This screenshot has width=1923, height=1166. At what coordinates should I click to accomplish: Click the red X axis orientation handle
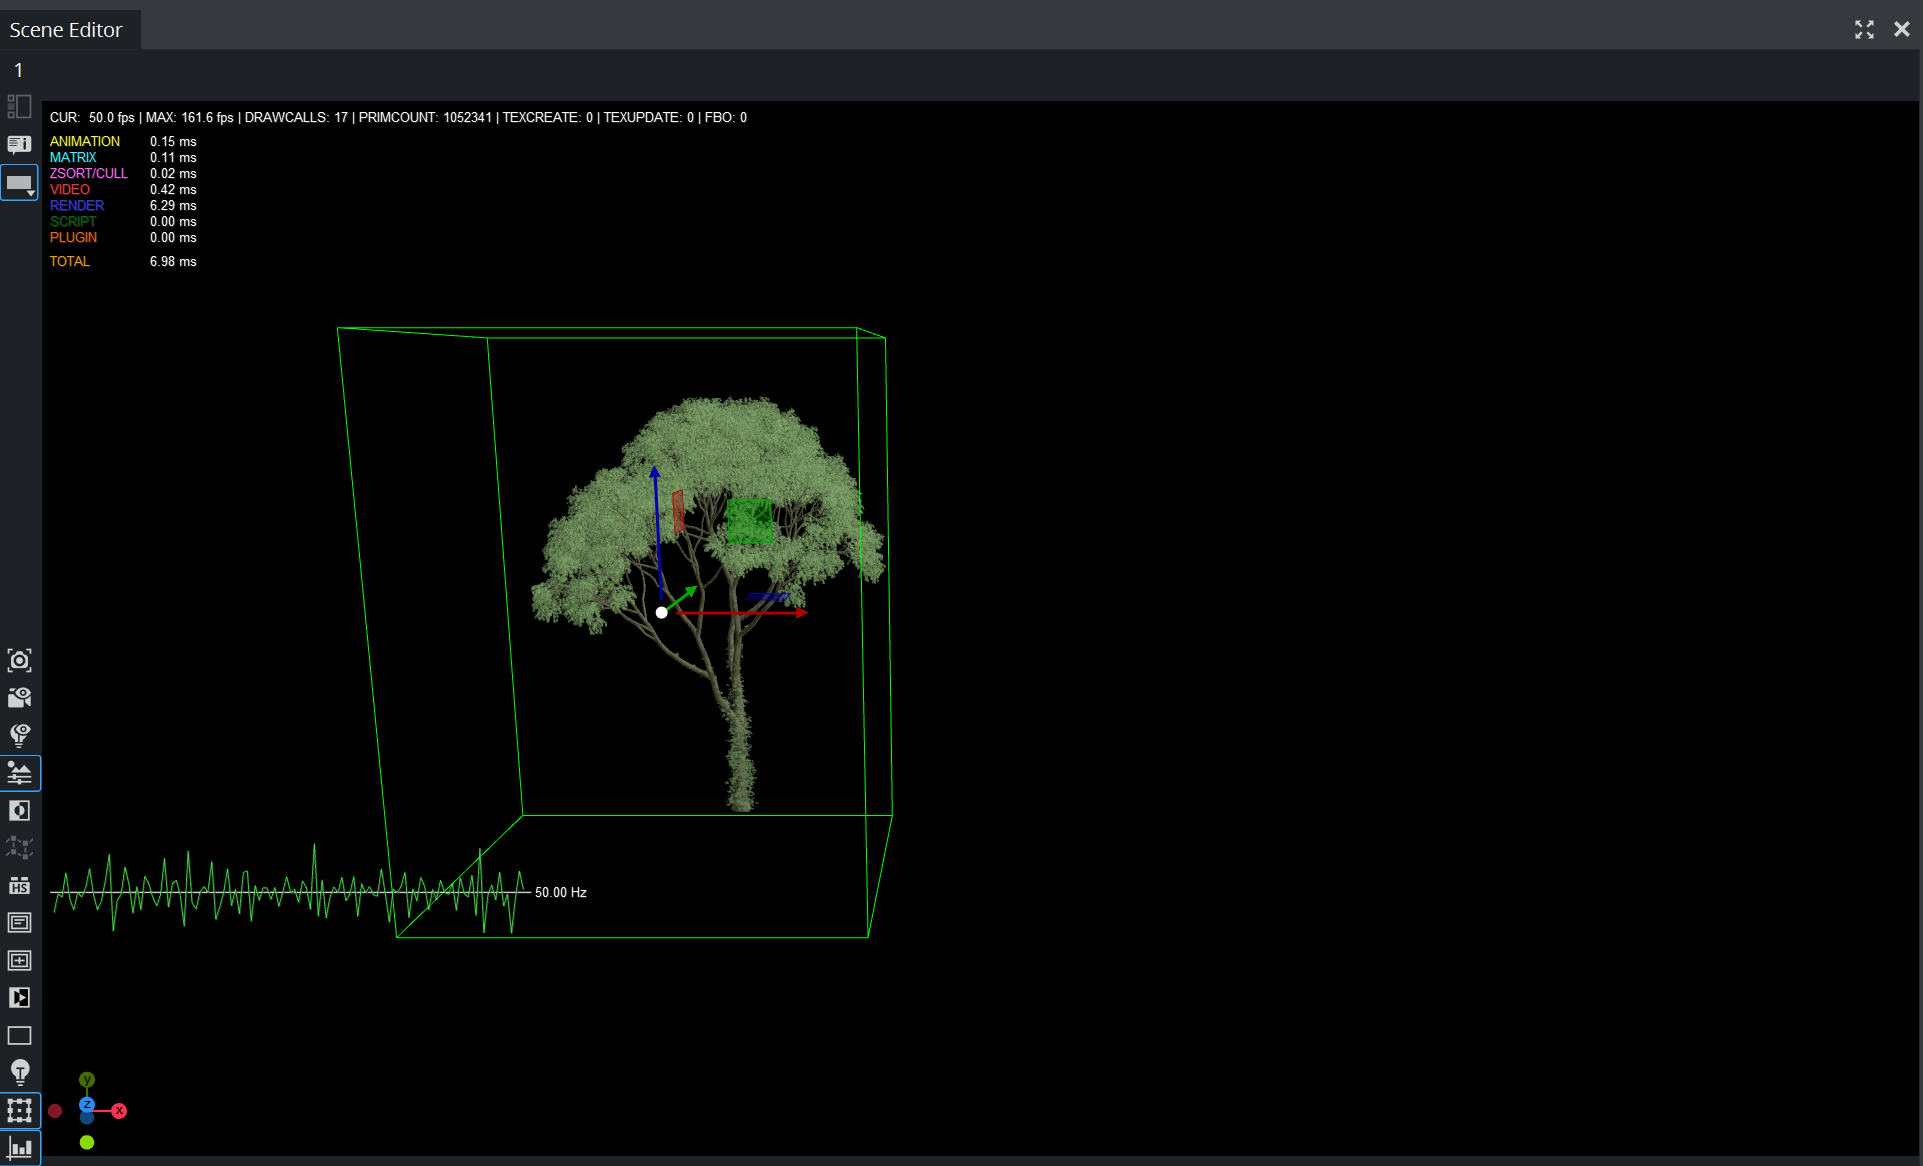pyautogui.click(x=119, y=1111)
